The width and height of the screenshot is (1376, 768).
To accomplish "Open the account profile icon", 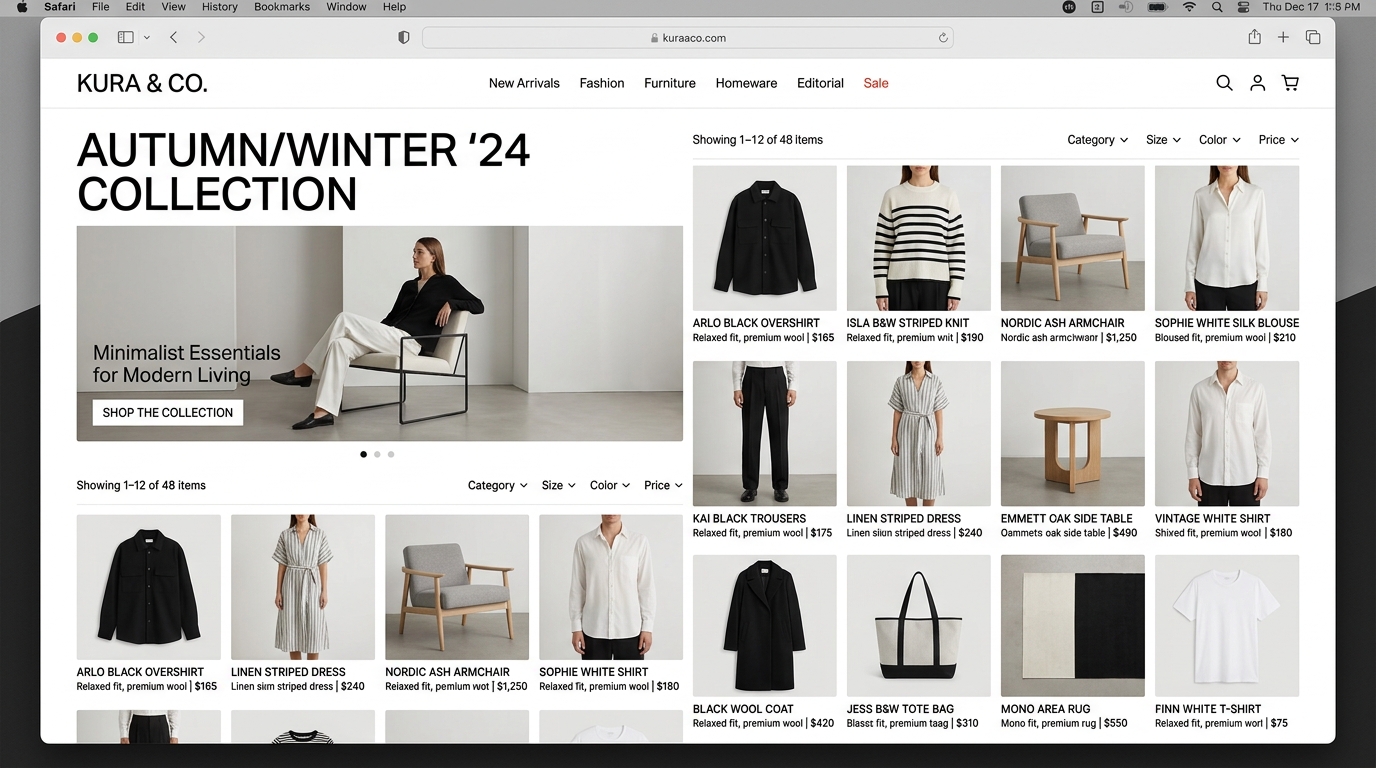I will 1258,83.
